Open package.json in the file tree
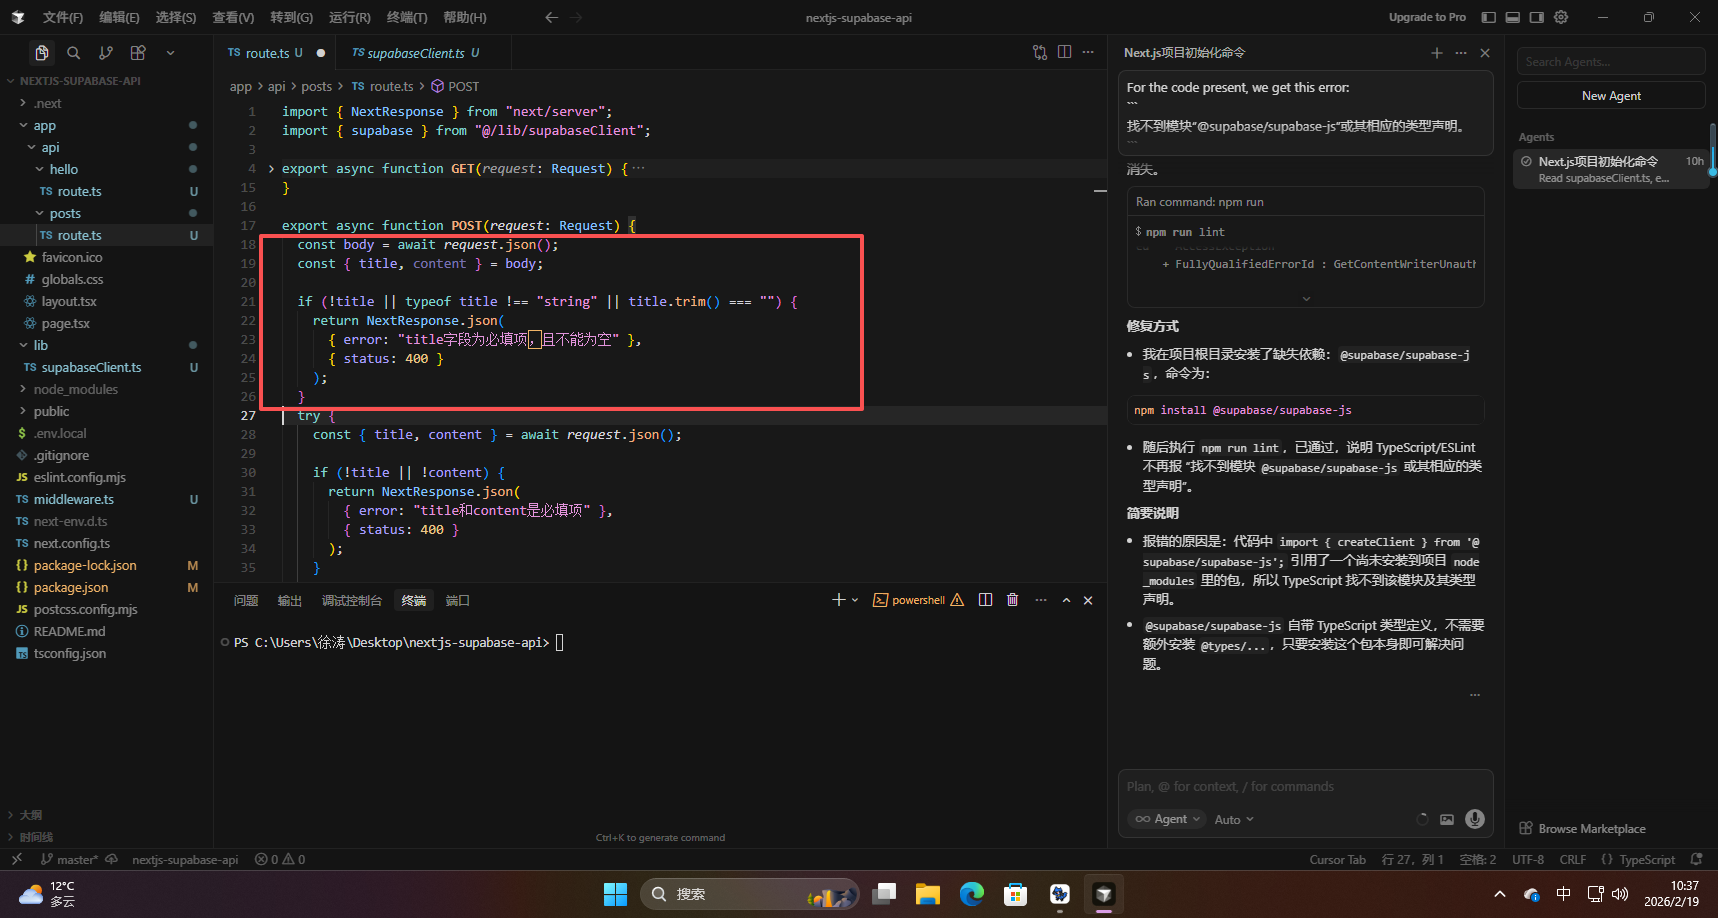The width and height of the screenshot is (1718, 918). click(x=71, y=587)
